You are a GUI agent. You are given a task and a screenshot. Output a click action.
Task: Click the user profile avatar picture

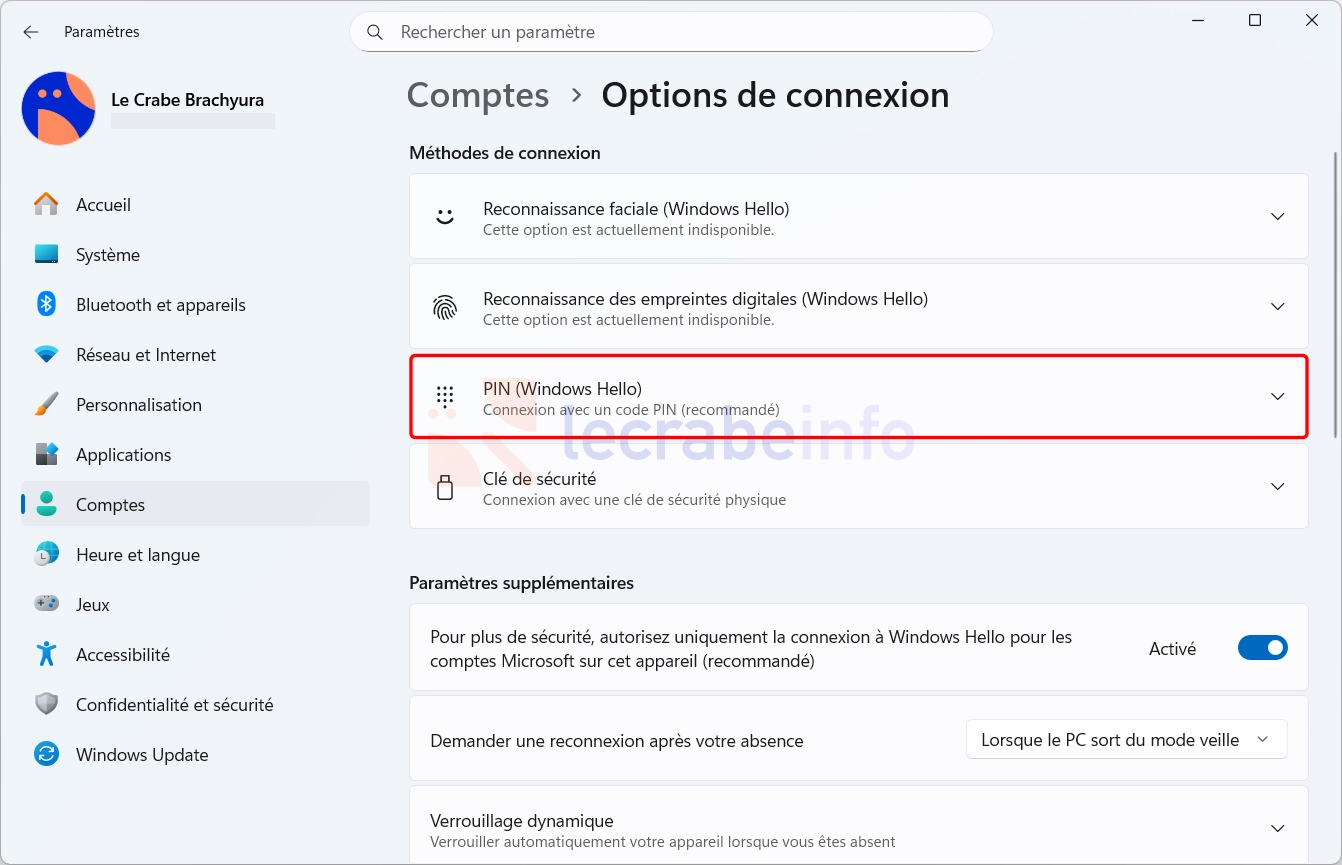[58, 108]
